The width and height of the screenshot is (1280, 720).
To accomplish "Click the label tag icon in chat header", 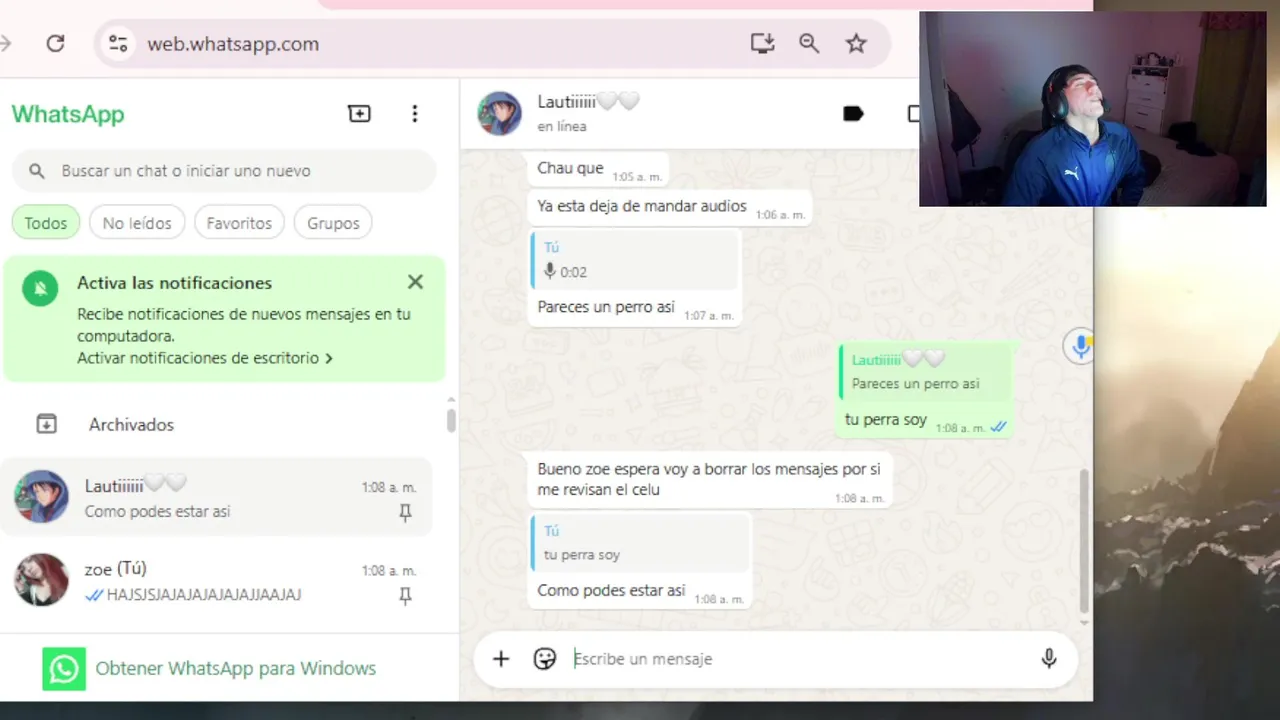I will pos(853,114).
